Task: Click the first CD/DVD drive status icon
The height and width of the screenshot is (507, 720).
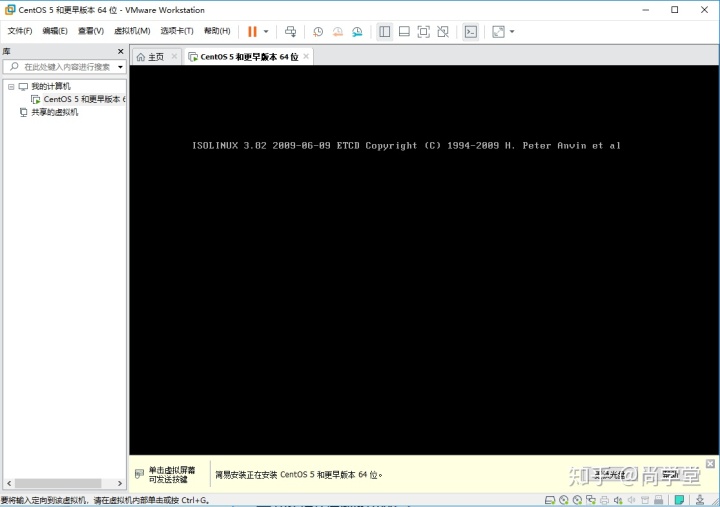Action: (564, 500)
